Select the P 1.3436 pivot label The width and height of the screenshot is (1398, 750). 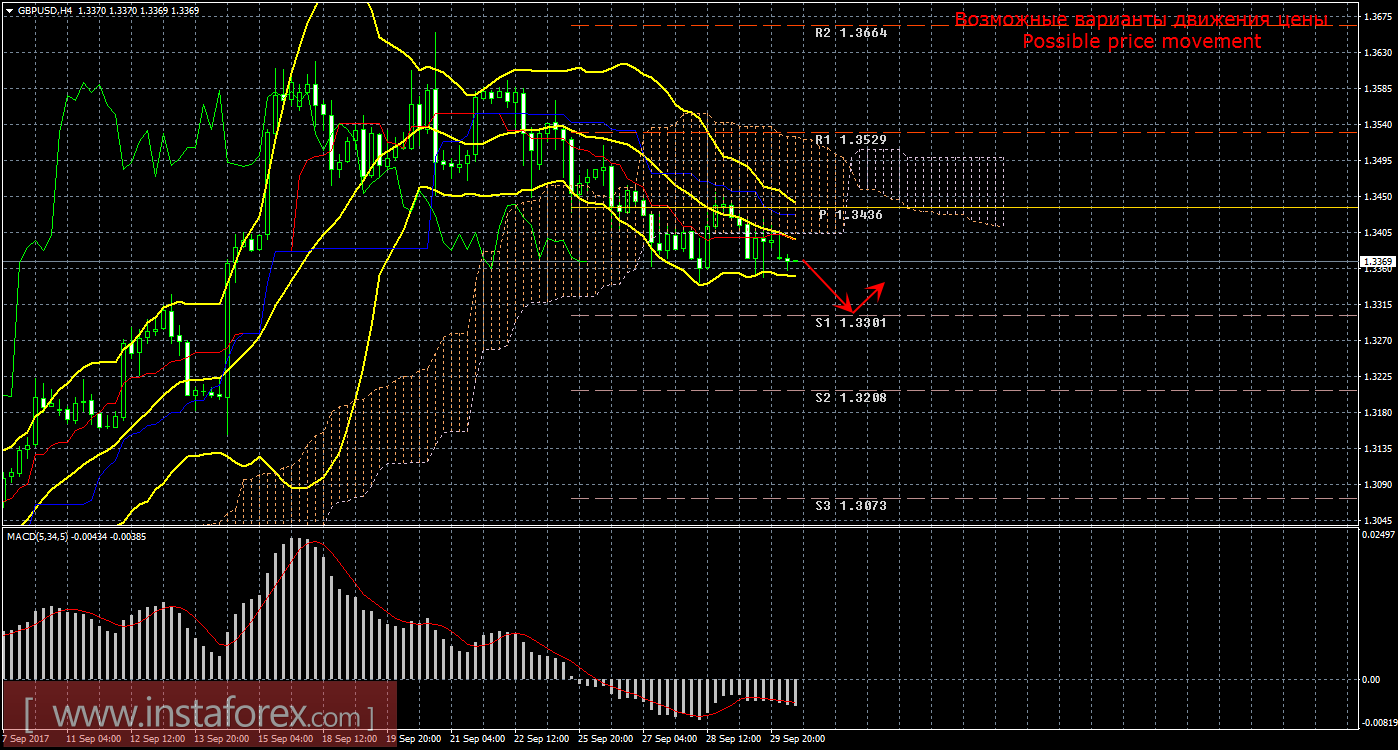click(x=850, y=215)
